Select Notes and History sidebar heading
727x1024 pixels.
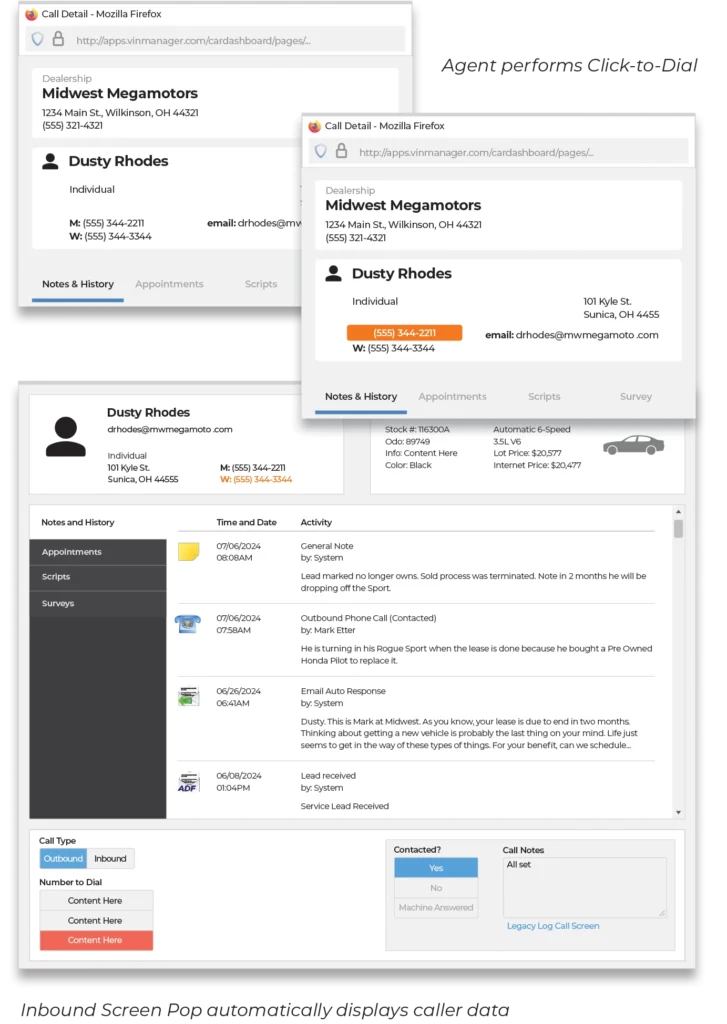(x=78, y=522)
